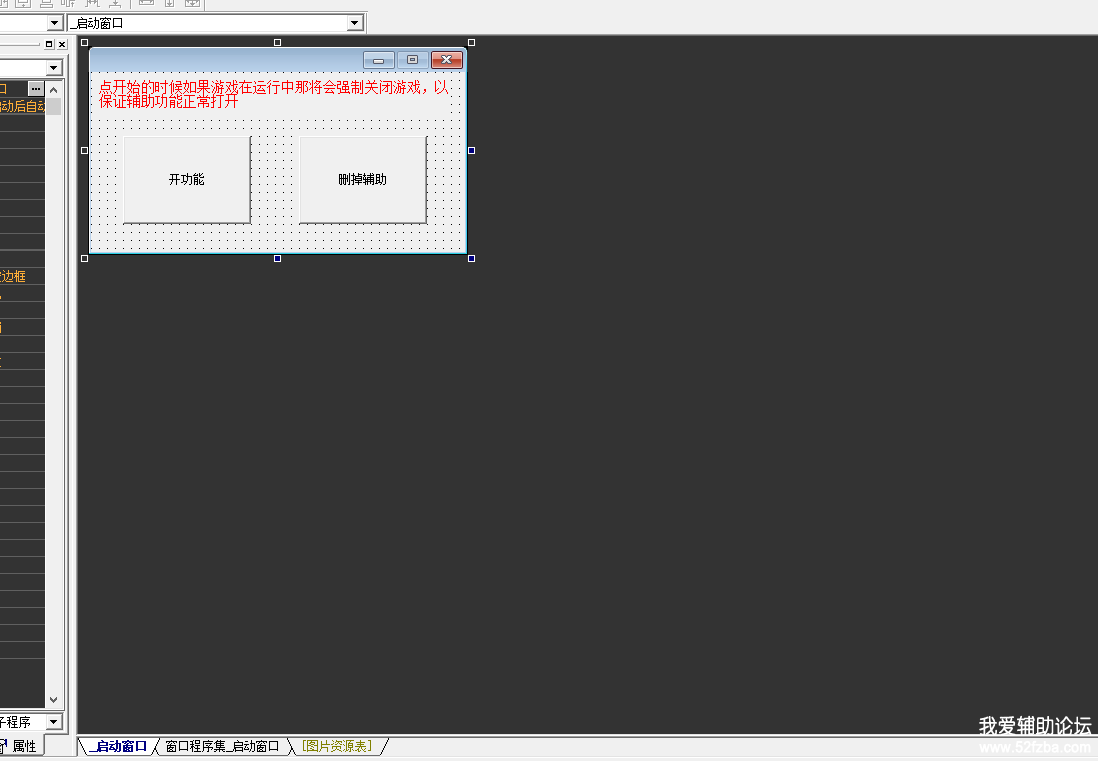
Task: Open the [图片资源表] tab
Action: coord(337,746)
